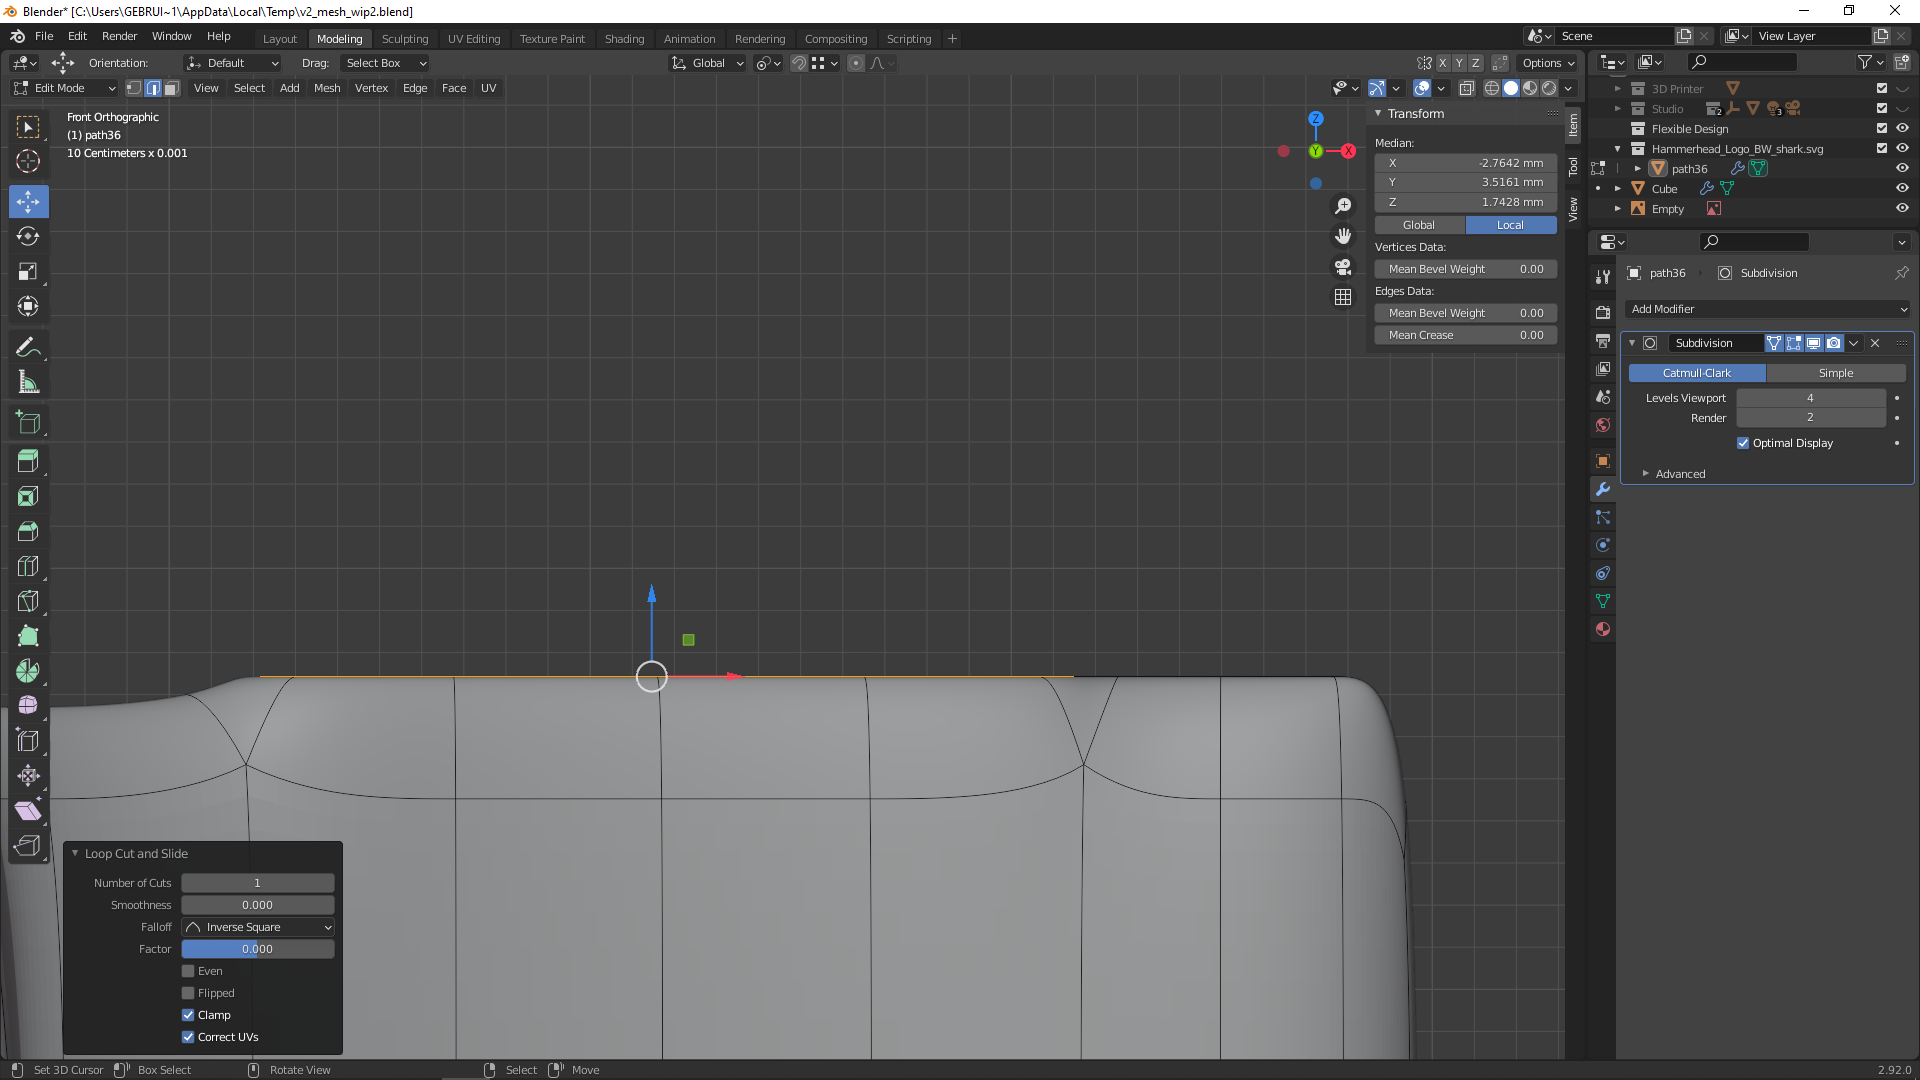Disable the Clamp checkbox
1920x1080 pixels.
tap(188, 1015)
